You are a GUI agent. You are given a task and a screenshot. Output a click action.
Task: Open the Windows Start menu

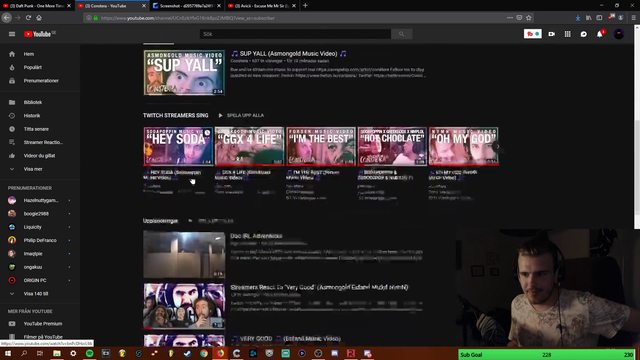[x=8, y=353]
